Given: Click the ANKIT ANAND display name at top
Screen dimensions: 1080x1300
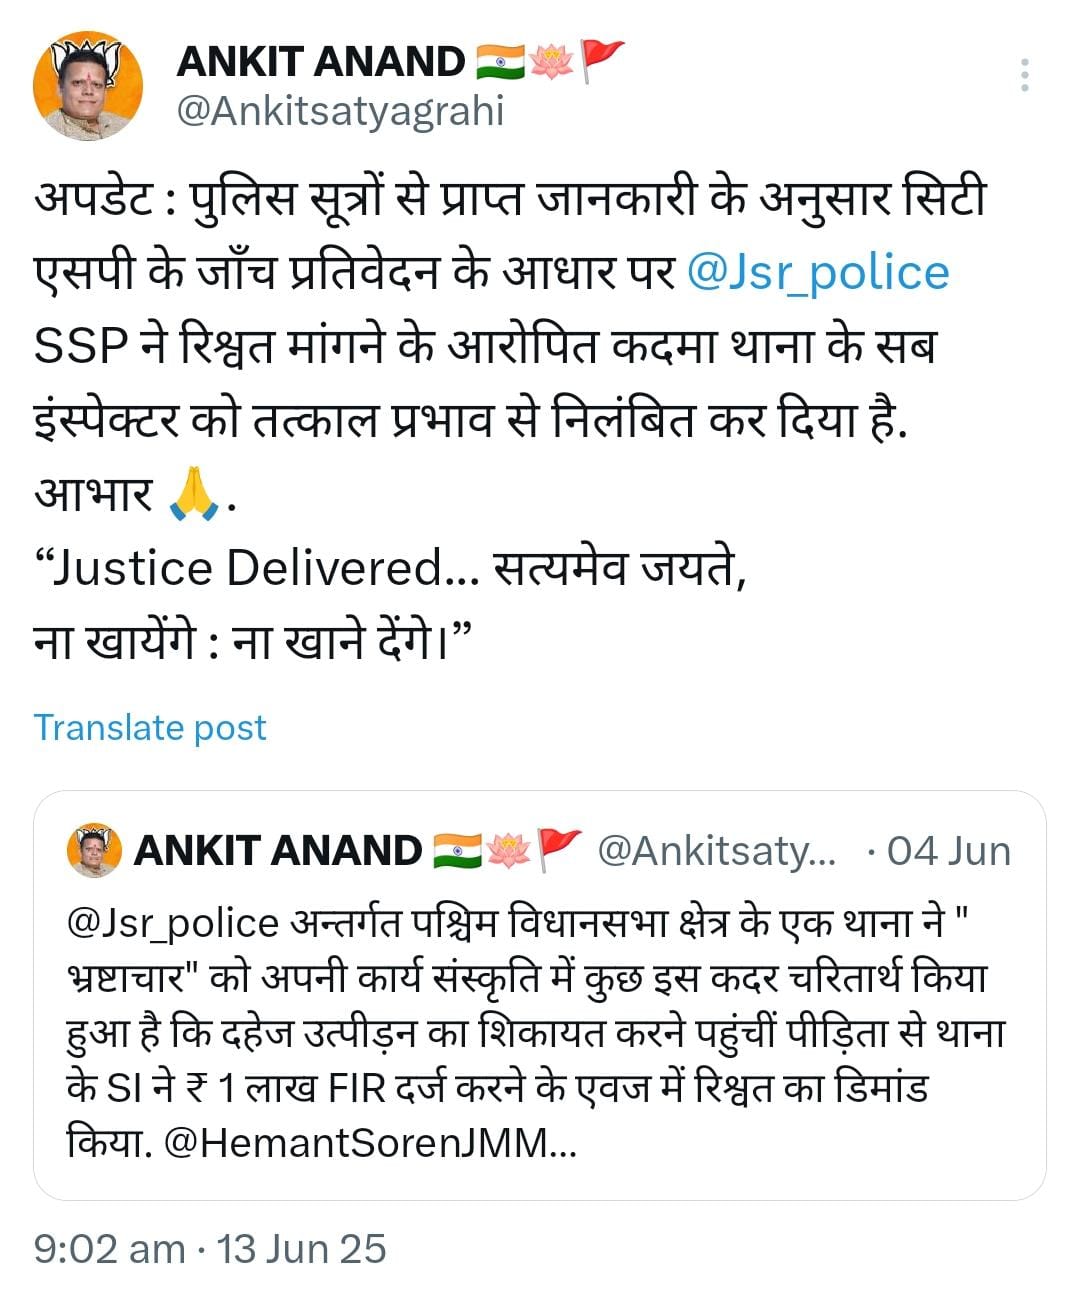Looking at the screenshot, I should [x=320, y=62].
